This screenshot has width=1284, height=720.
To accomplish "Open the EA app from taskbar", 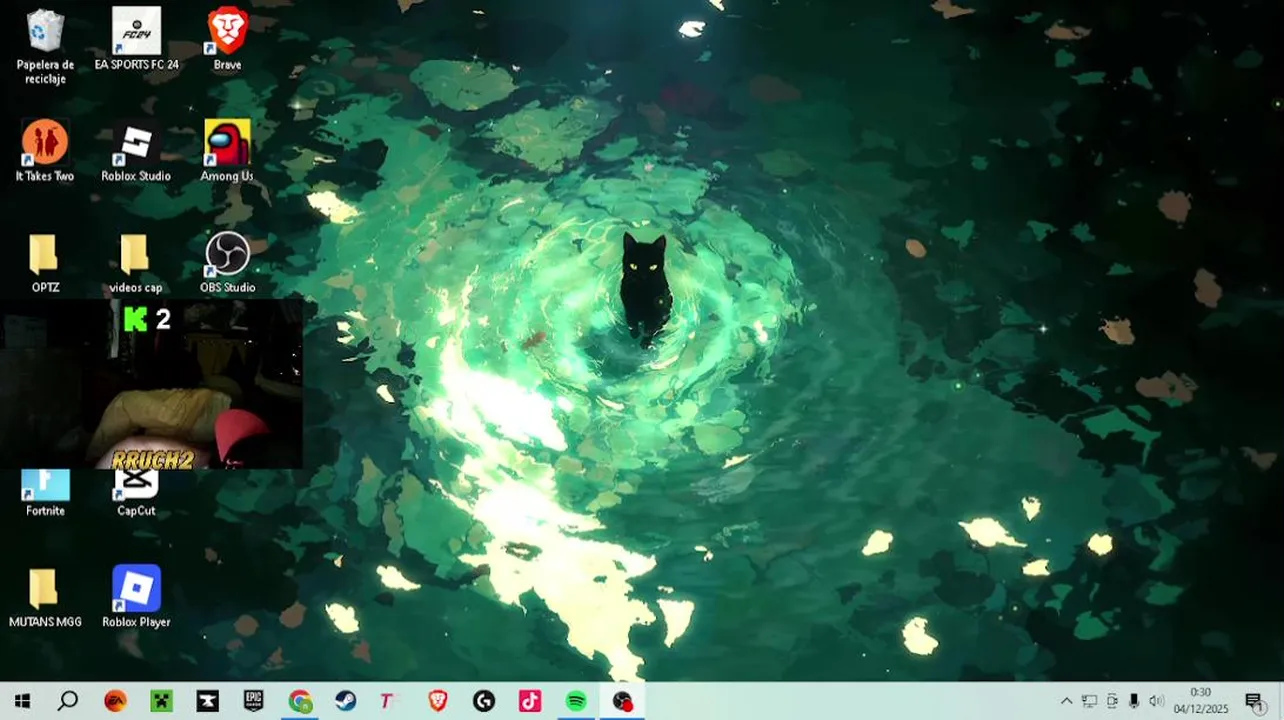I will 116,701.
